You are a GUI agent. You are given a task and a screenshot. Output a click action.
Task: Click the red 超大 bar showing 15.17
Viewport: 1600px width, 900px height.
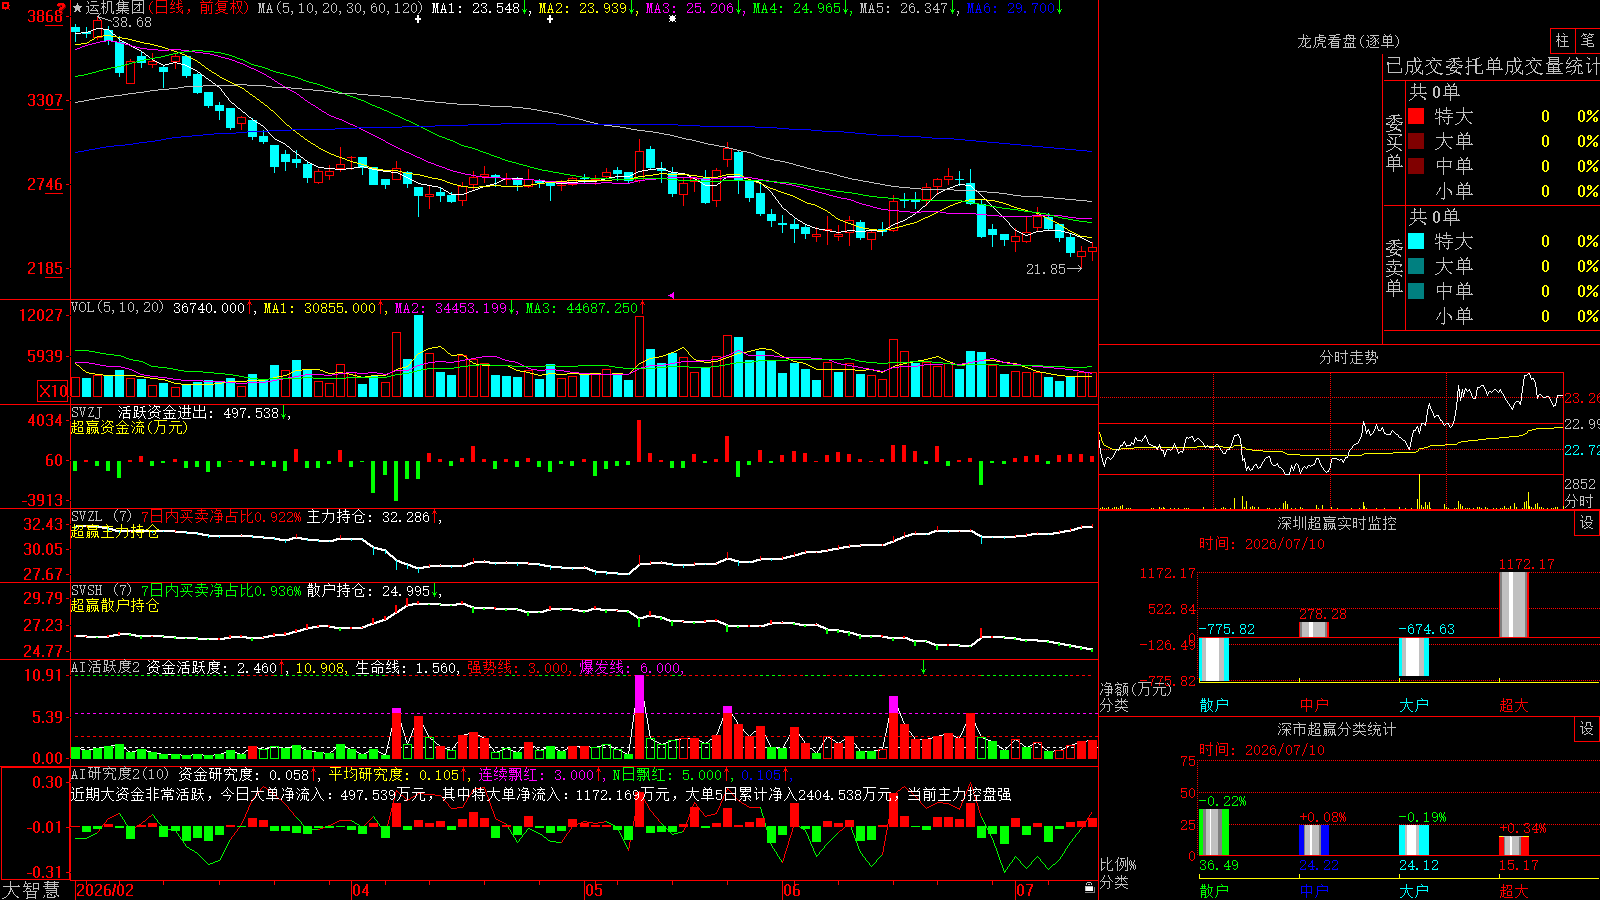1514,846
